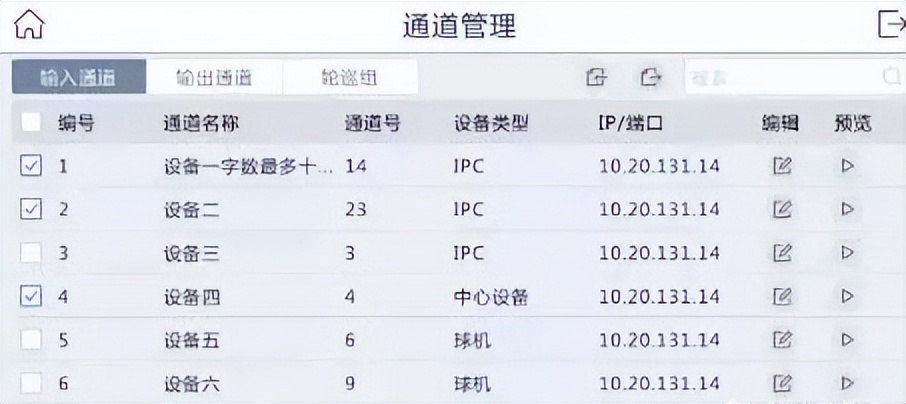Play the preview for 设备三
Image resolution: width=906 pixels, height=404 pixels.
click(848, 253)
